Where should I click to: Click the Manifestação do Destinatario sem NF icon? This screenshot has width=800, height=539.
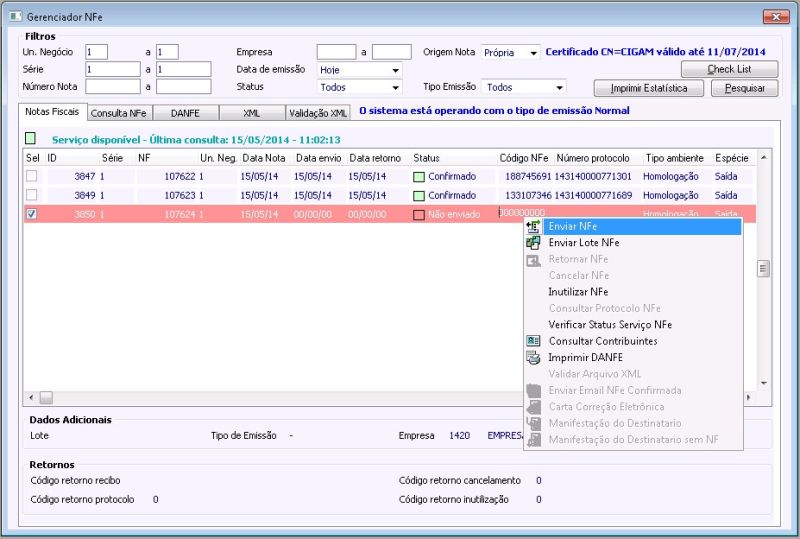click(x=533, y=439)
